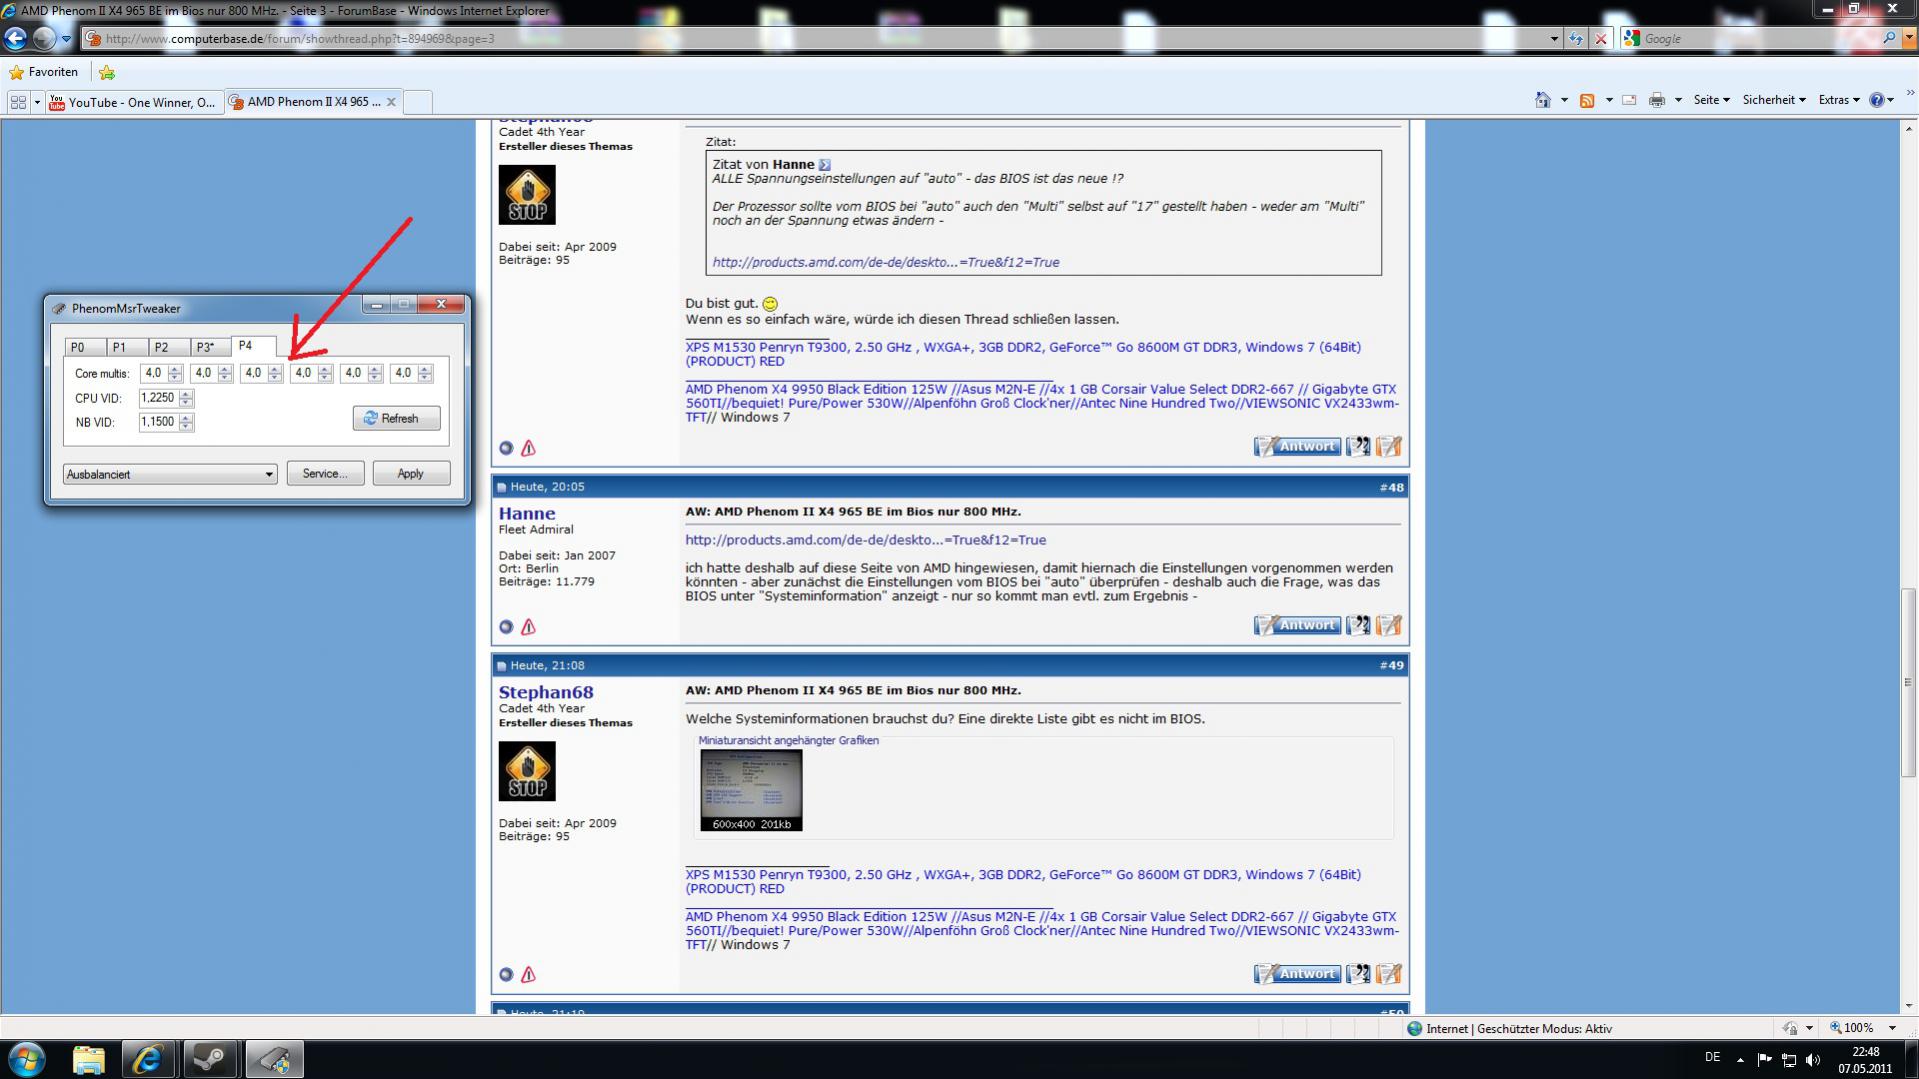Viewport: 1919px width, 1079px height.
Task: Click the address bar refresh icon
Action: [x=1576, y=39]
